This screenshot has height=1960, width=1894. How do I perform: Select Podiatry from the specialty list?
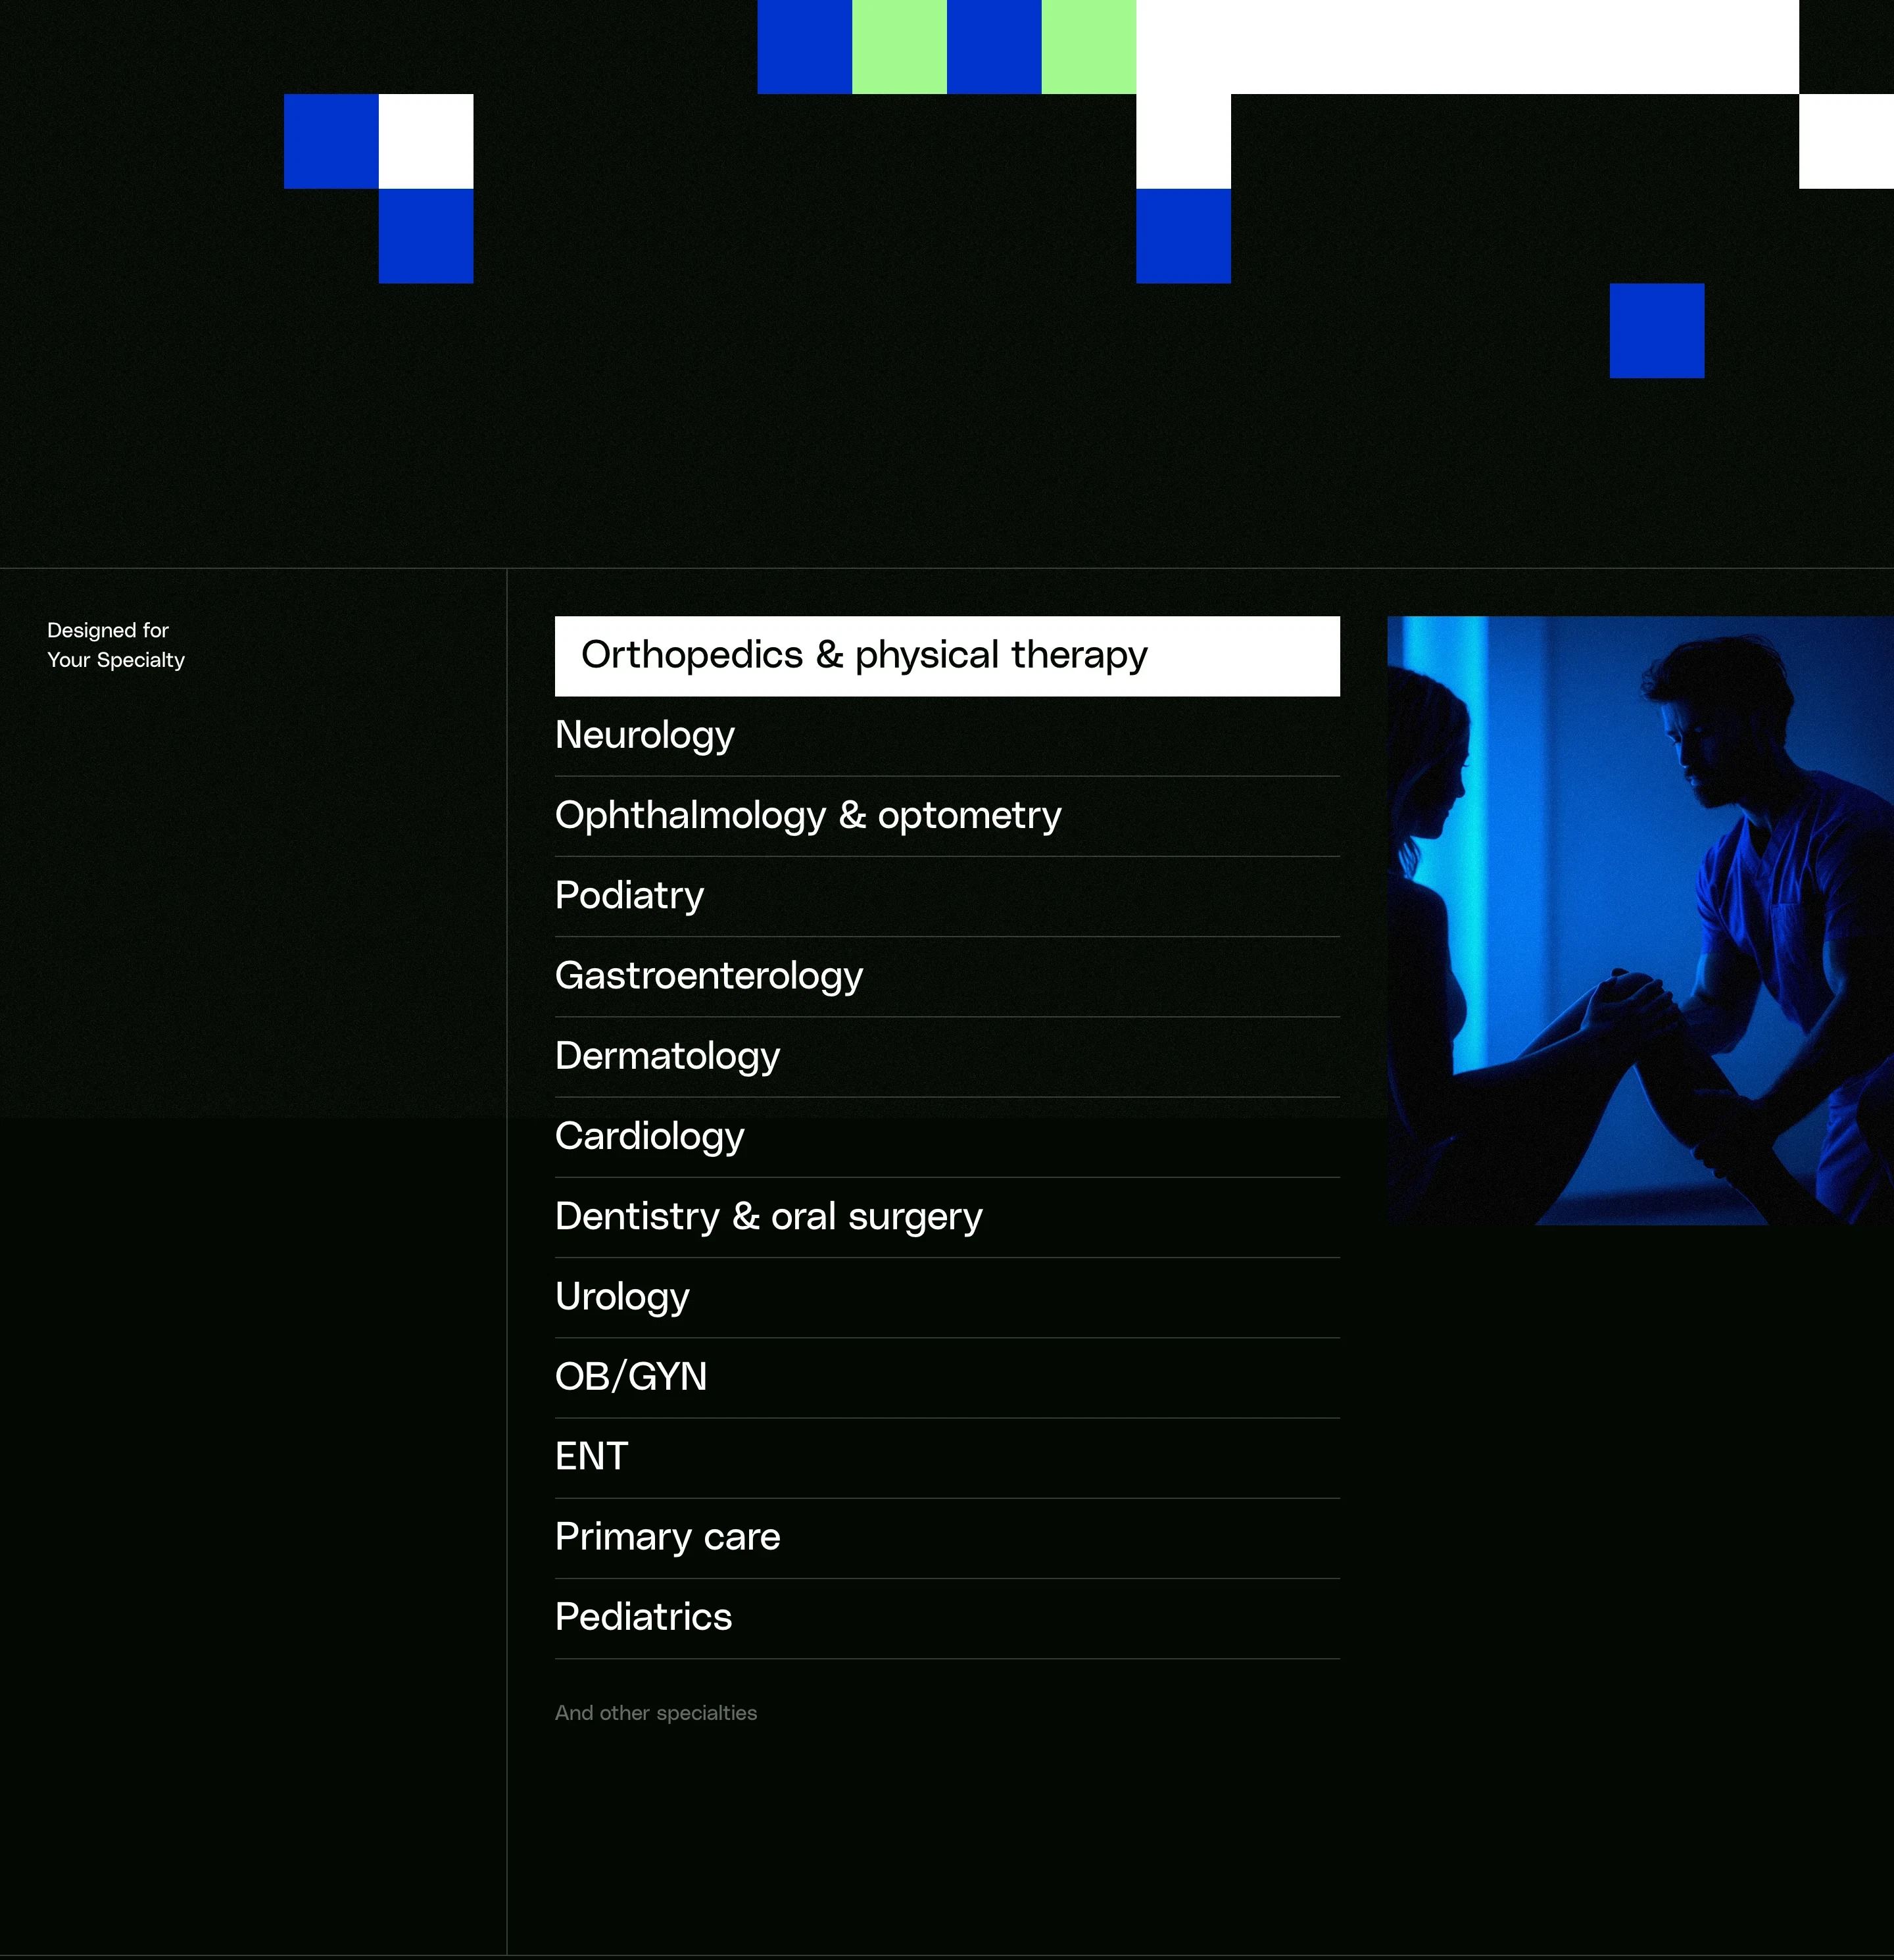[629, 896]
